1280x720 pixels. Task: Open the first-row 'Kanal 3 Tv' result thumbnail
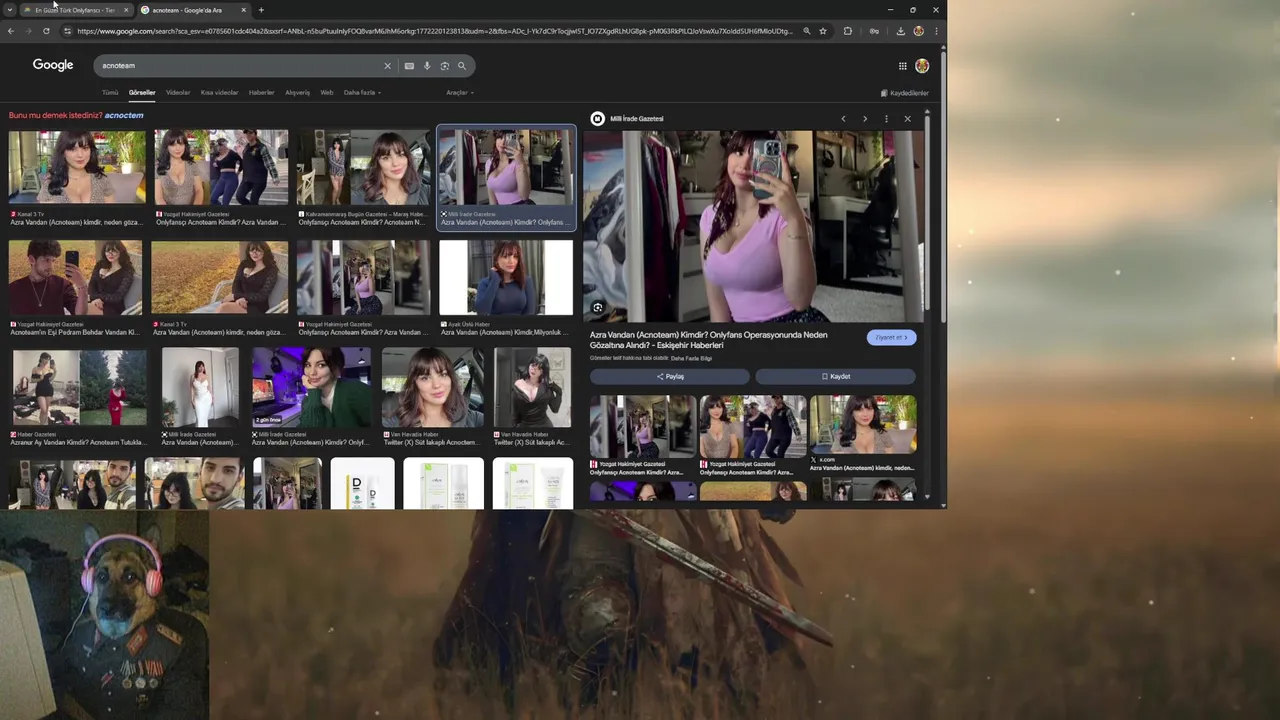point(77,167)
